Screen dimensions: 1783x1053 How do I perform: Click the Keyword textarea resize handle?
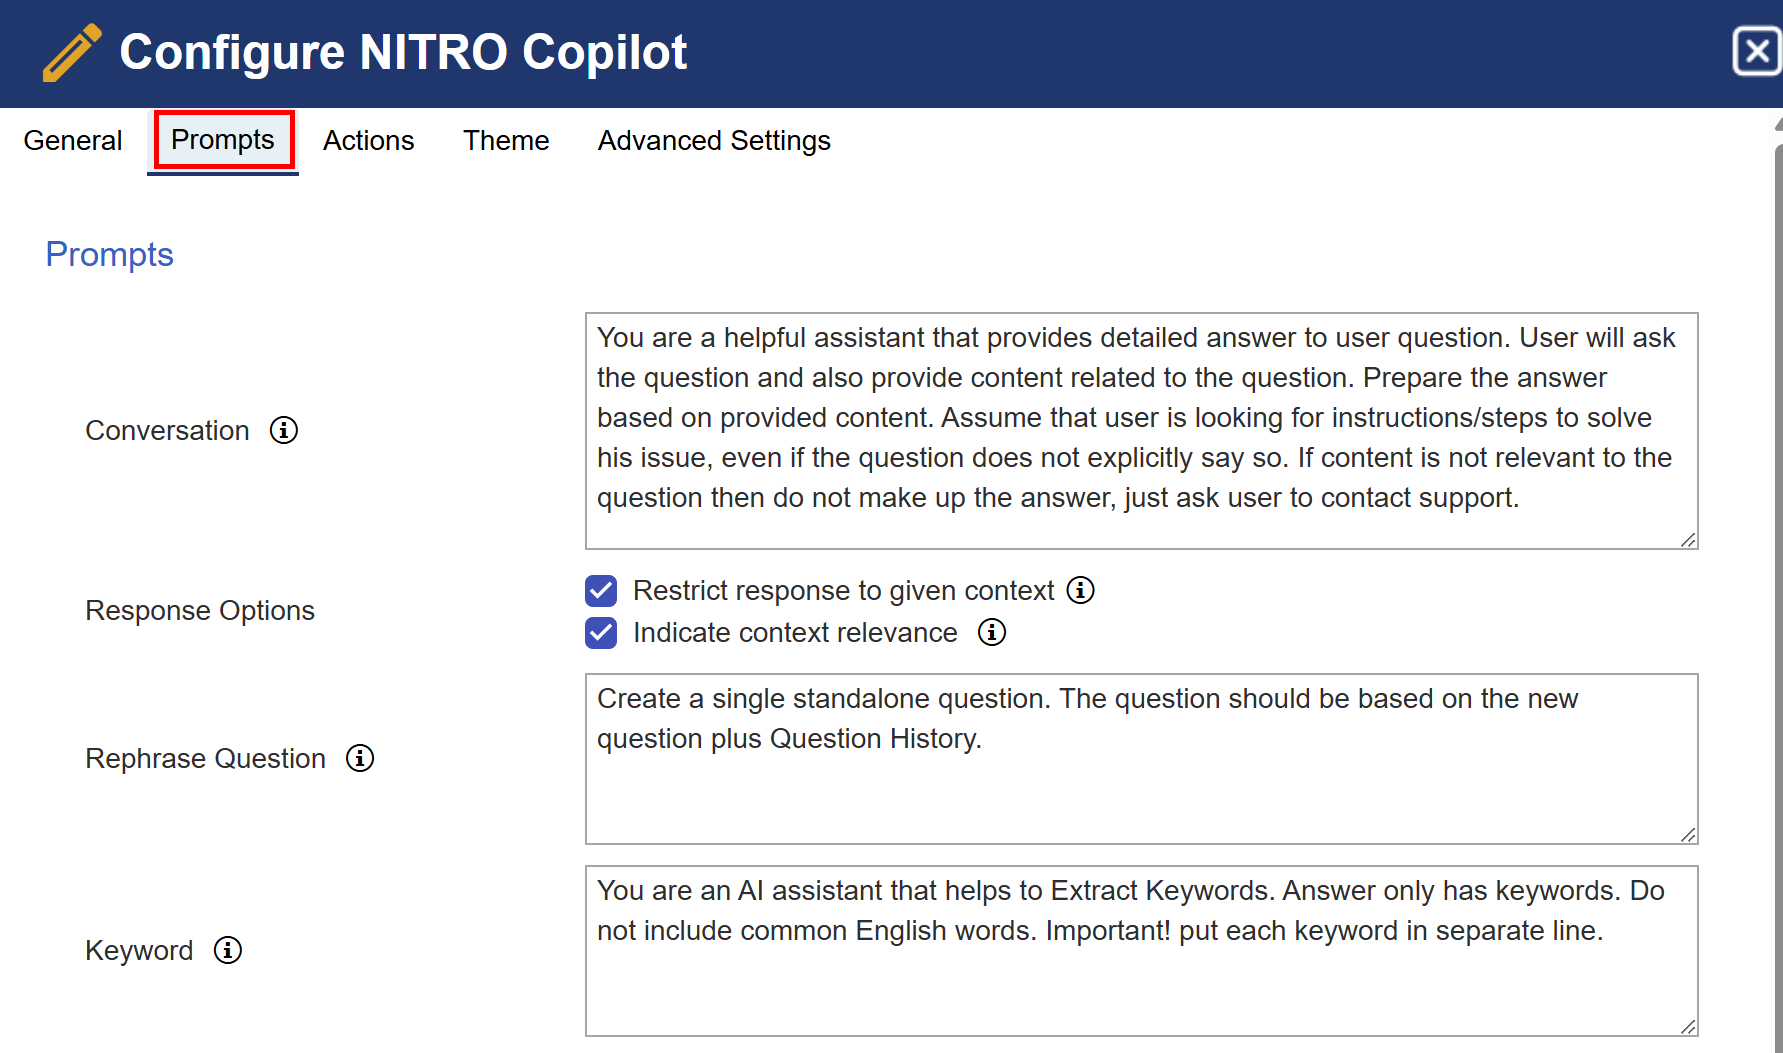1688,1025
